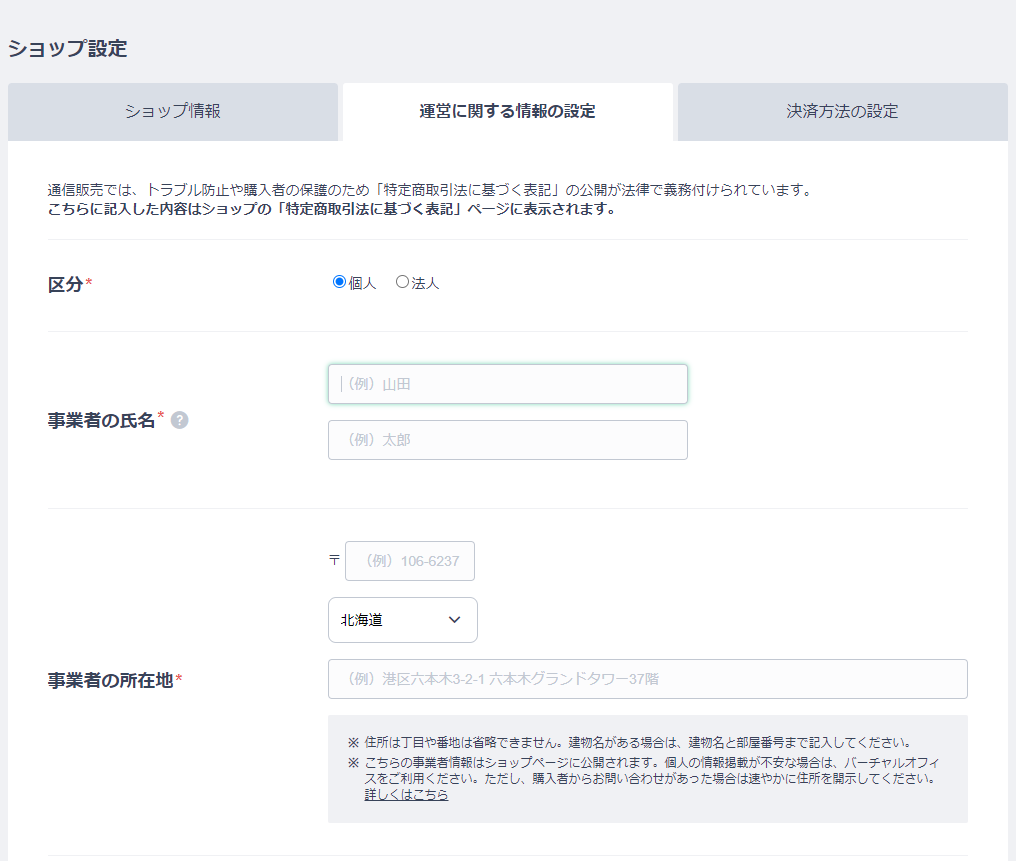Click the postal code field 106-6237

click(410, 561)
